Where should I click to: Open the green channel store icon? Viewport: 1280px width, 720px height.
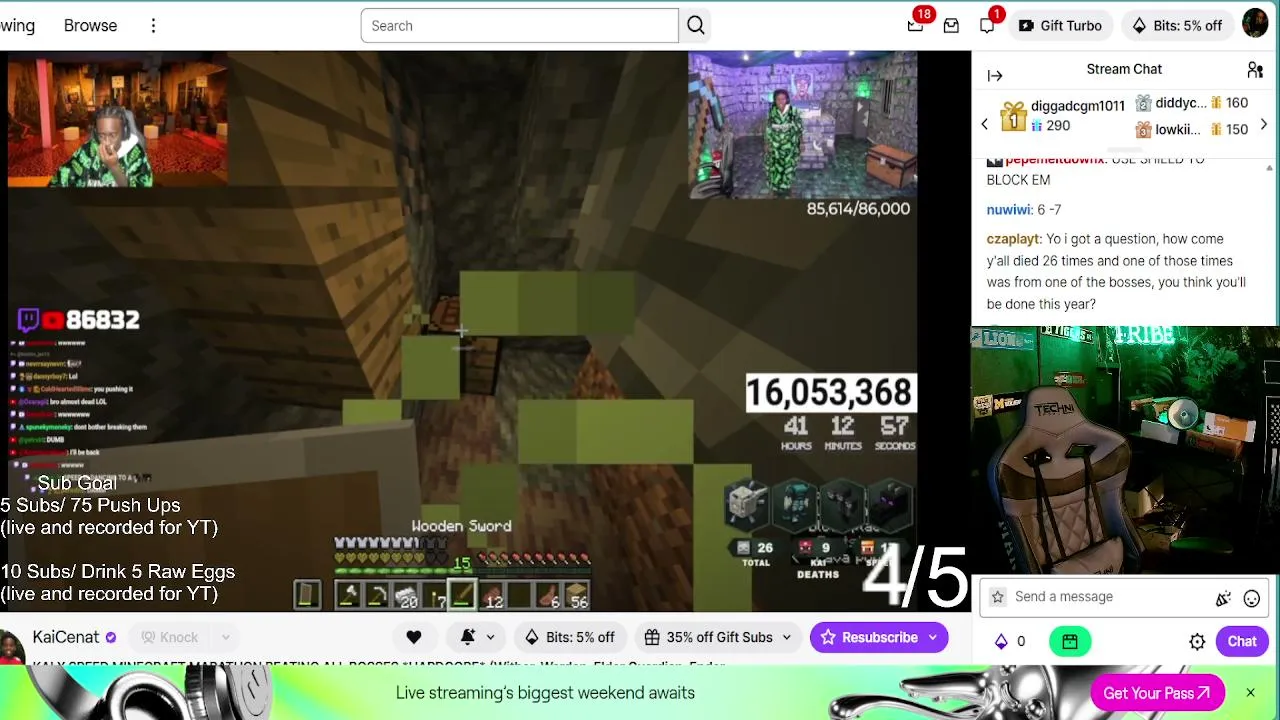1070,641
